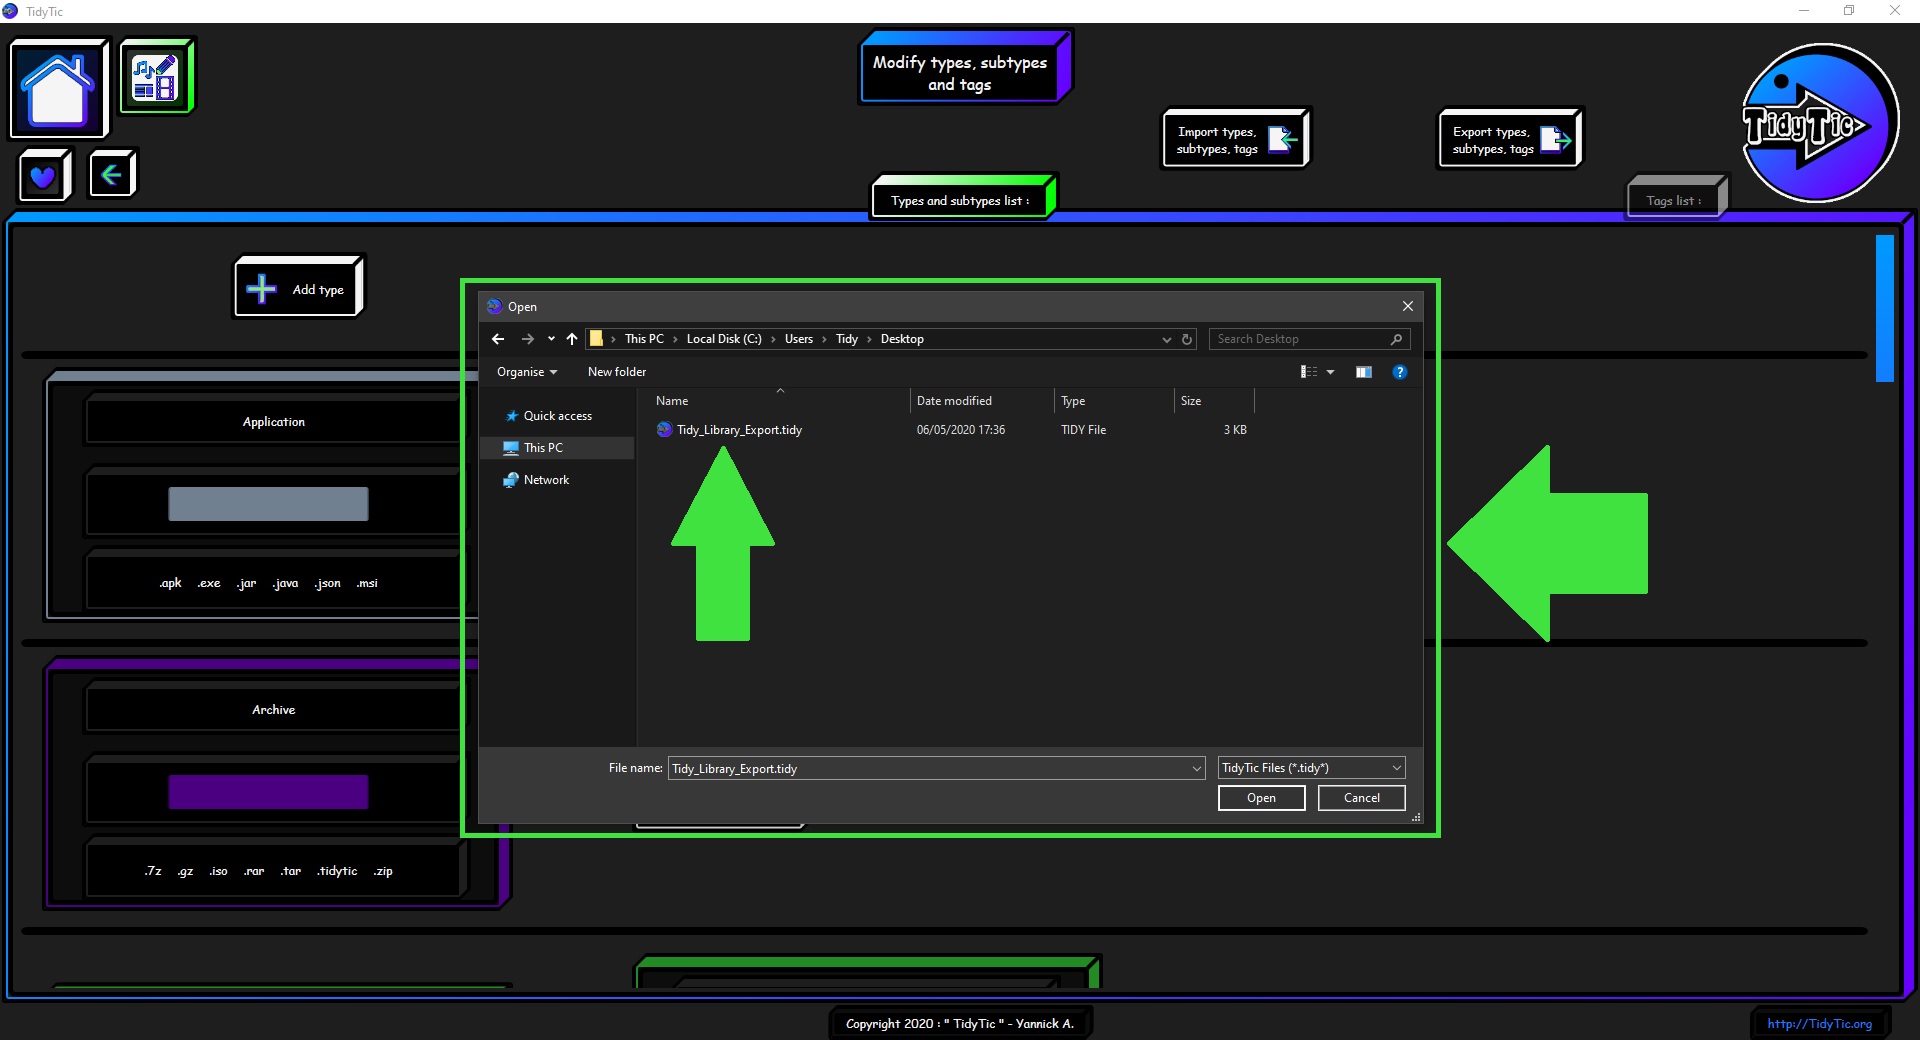Select the .apk extension text
The image size is (1920, 1040).
click(x=170, y=583)
